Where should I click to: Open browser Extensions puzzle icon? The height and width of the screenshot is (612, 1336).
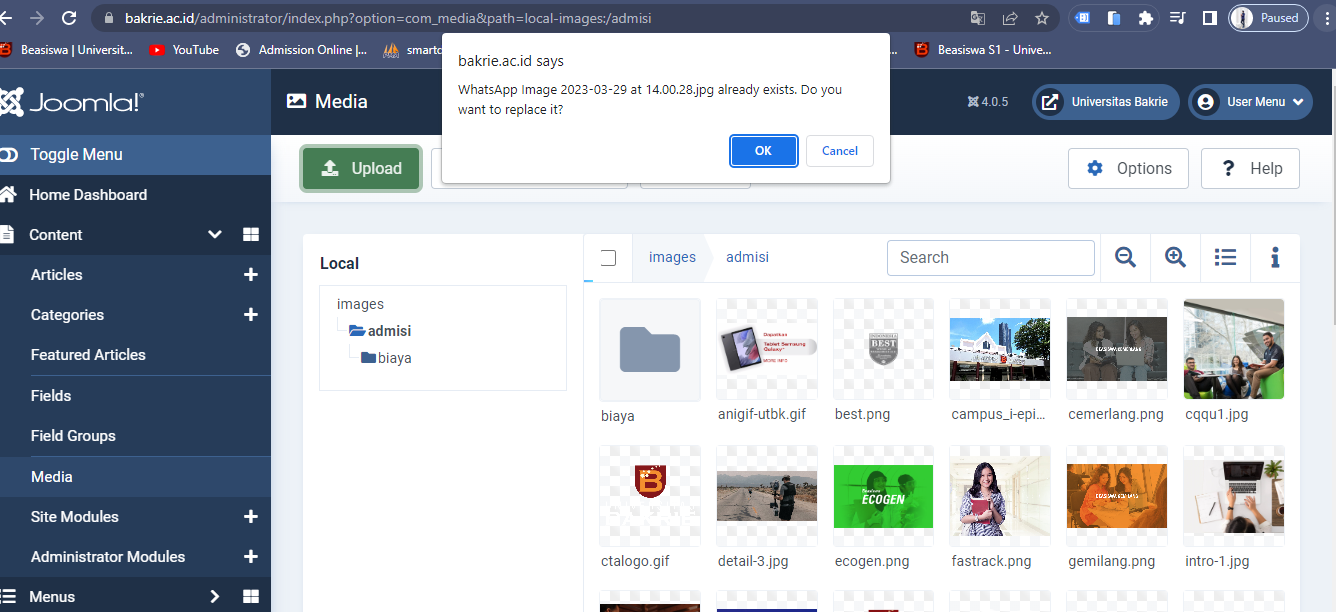pos(1146,18)
